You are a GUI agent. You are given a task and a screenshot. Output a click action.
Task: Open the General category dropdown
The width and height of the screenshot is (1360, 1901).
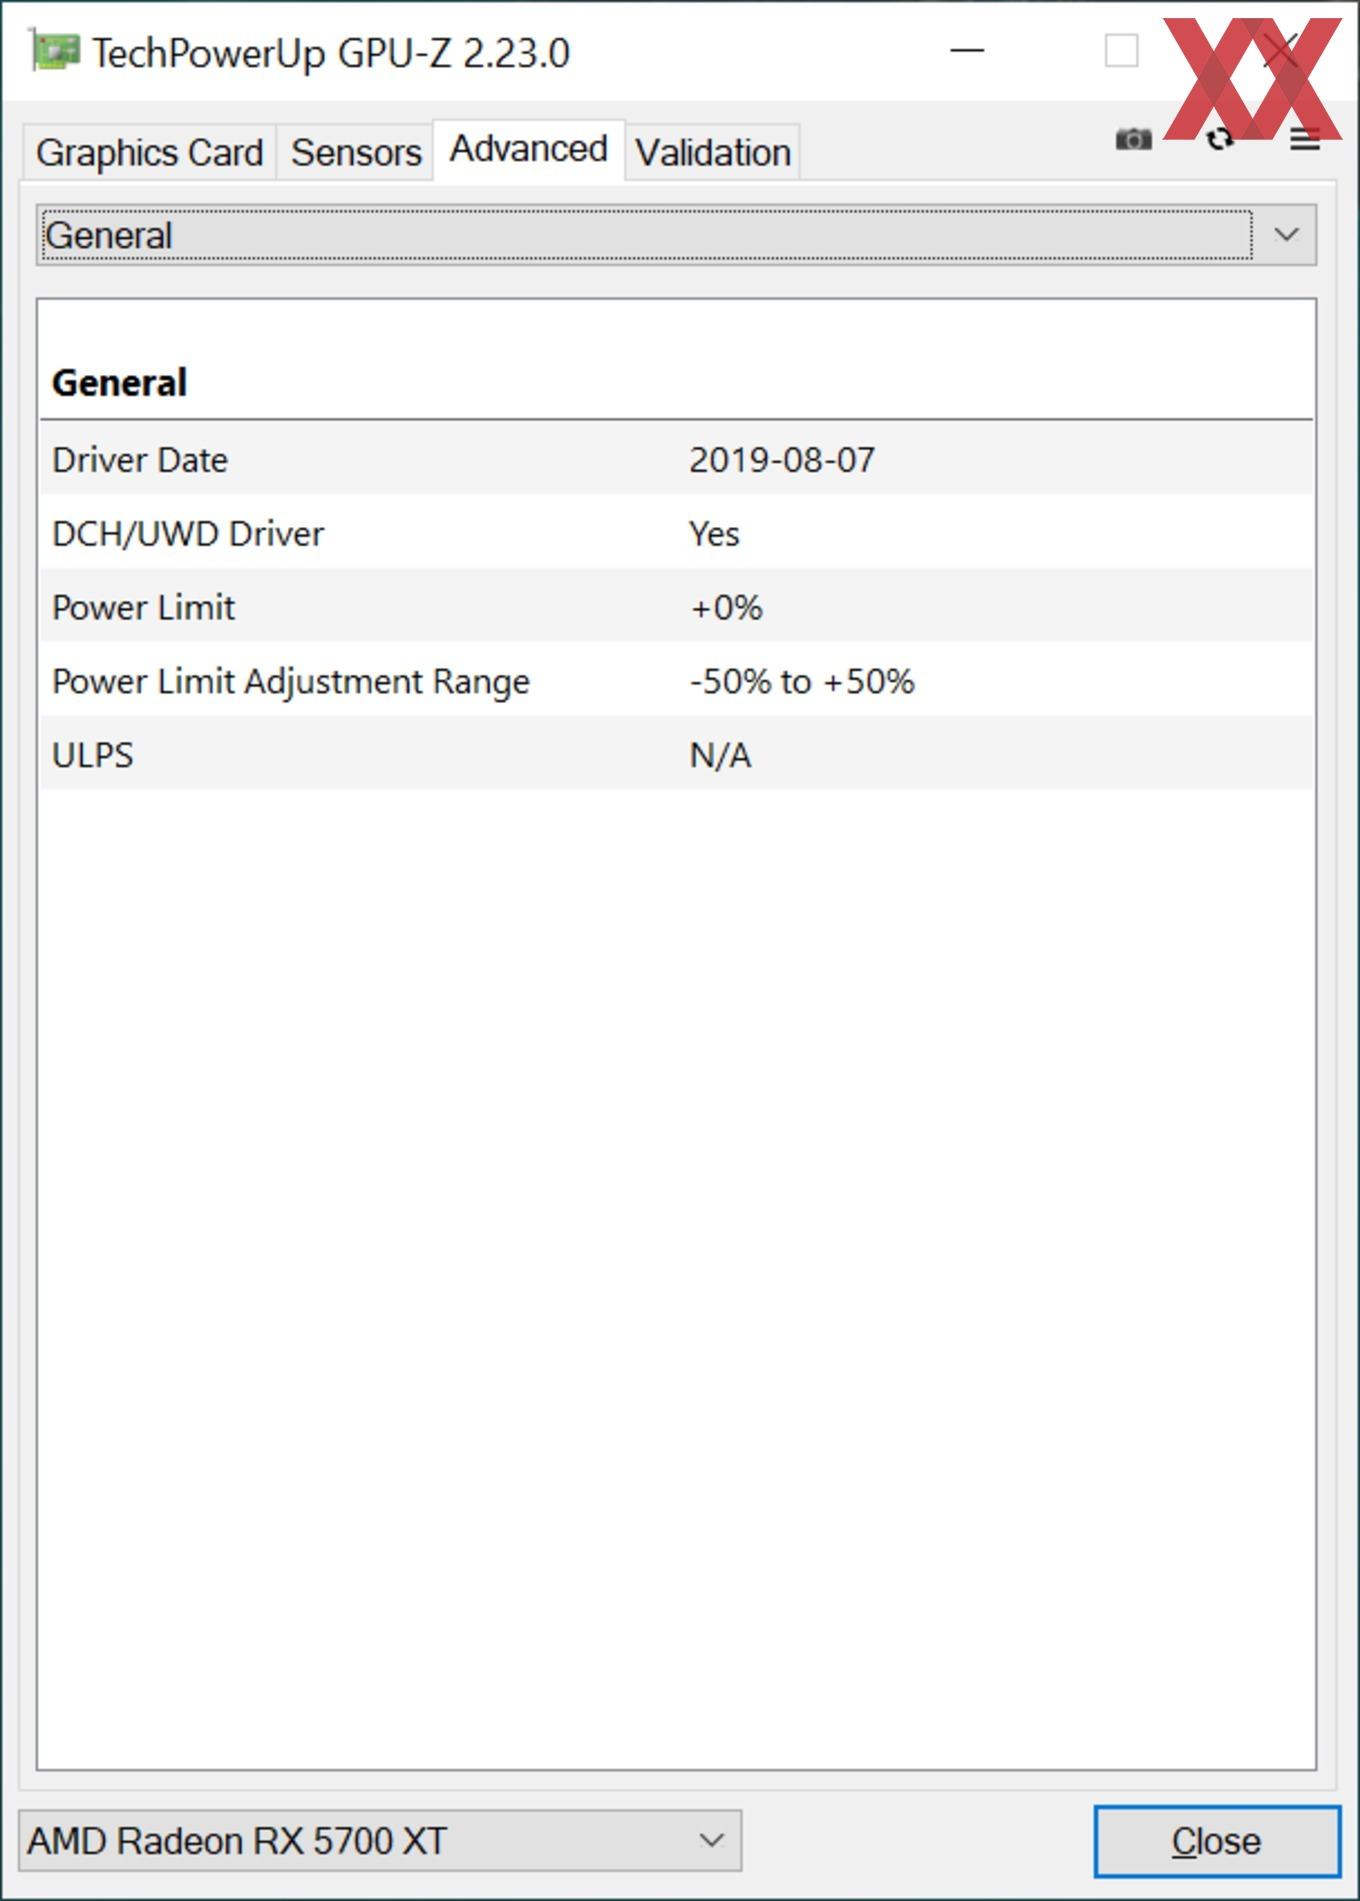[676, 235]
